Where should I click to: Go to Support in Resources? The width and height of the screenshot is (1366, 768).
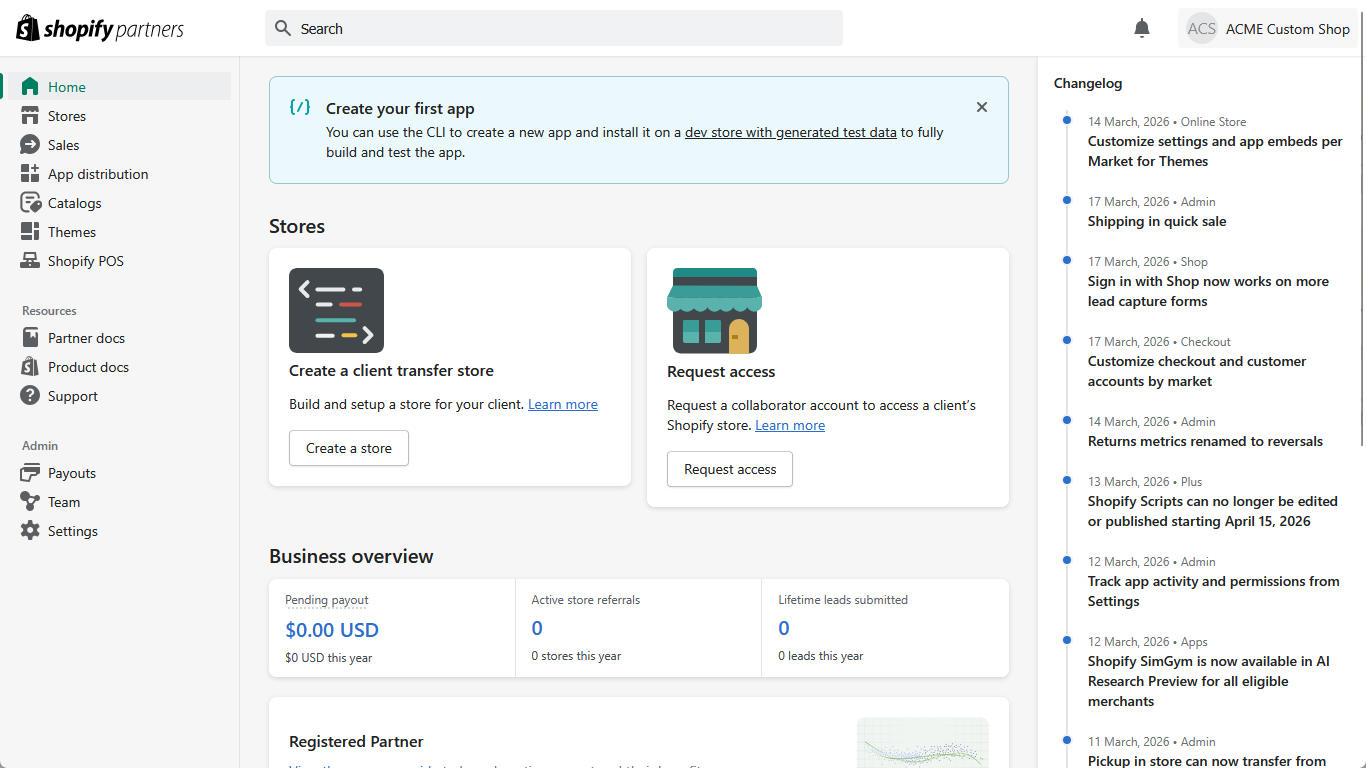pos(119,396)
